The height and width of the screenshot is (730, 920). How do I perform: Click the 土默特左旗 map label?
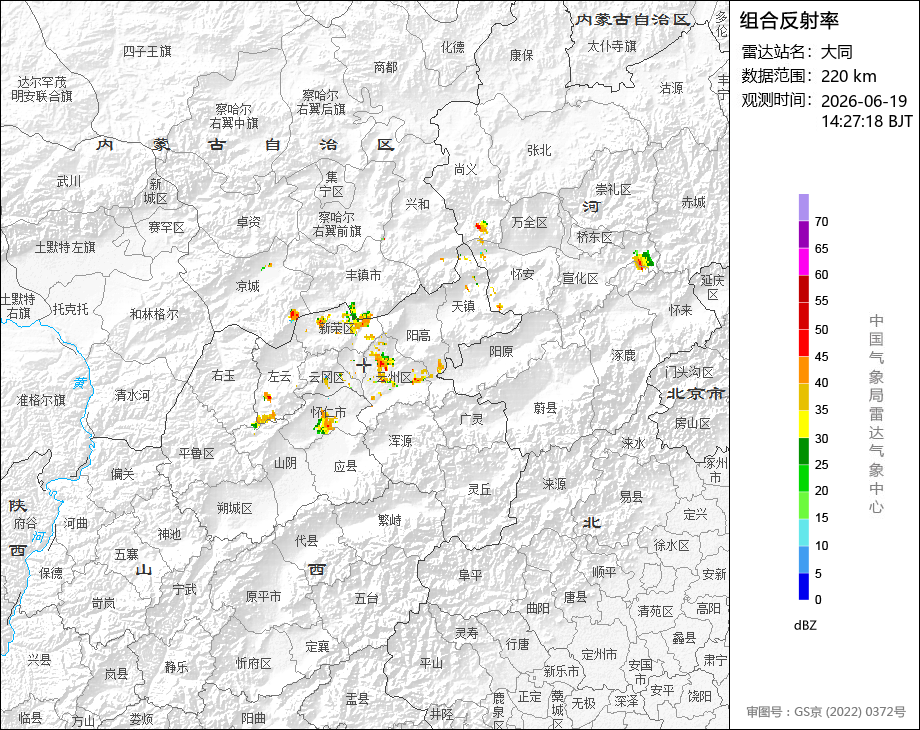click(65, 247)
